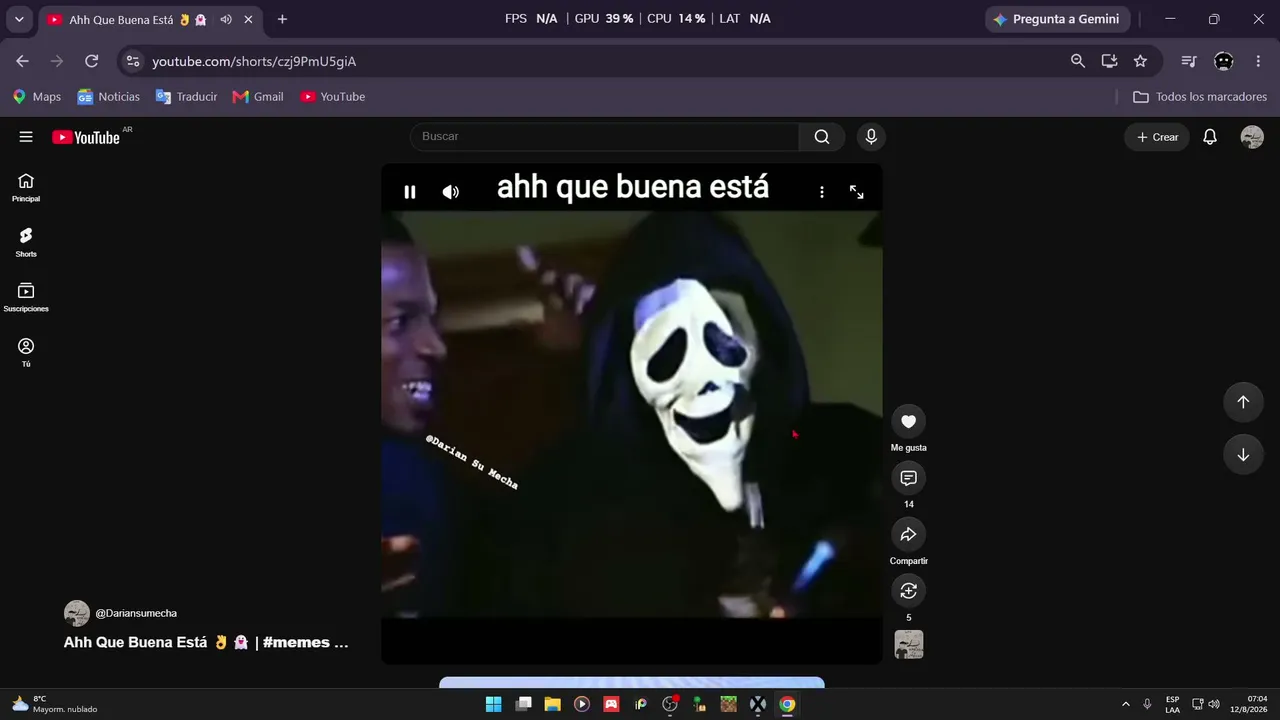The image size is (1280, 720).
Task: Open YouTube notifications bell
Action: tap(1210, 137)
